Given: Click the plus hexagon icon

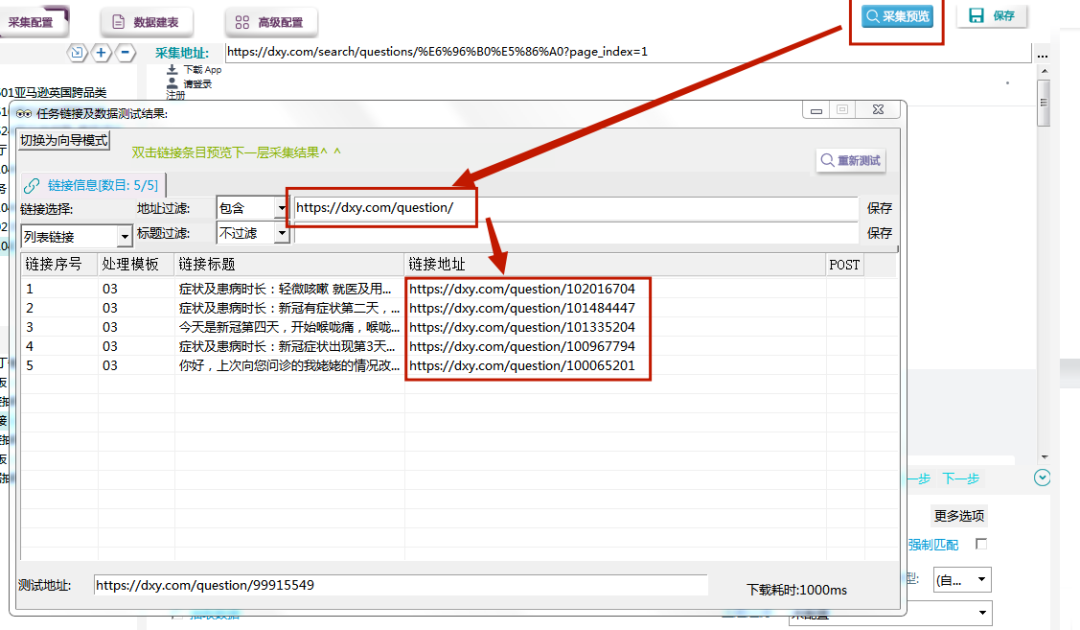Looking at the screenshot, I should point(101,52).
